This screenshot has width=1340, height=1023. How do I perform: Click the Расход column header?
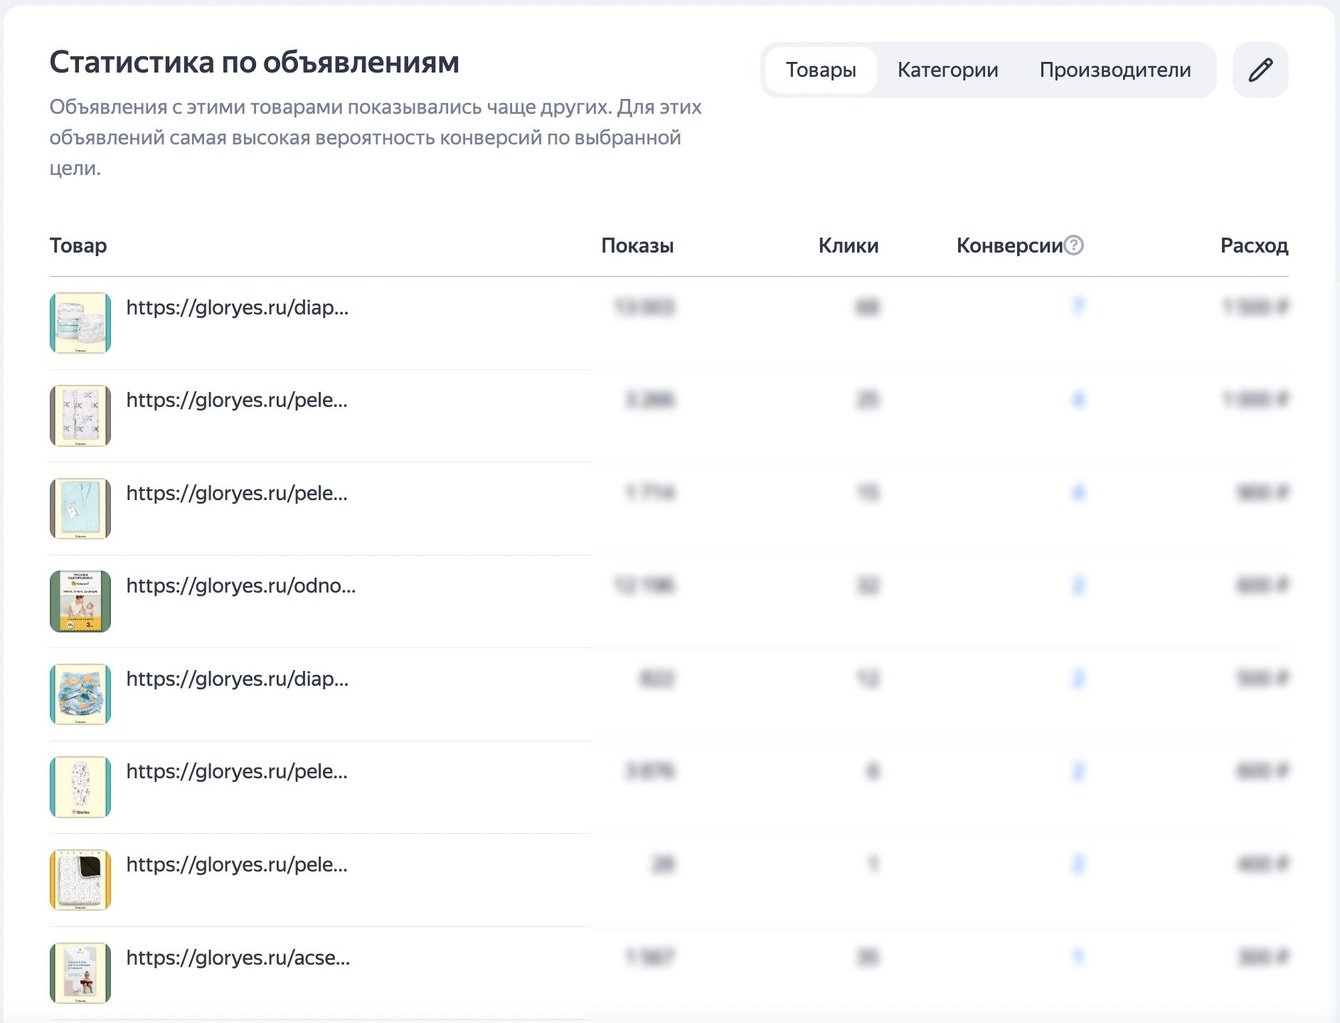1254,245
